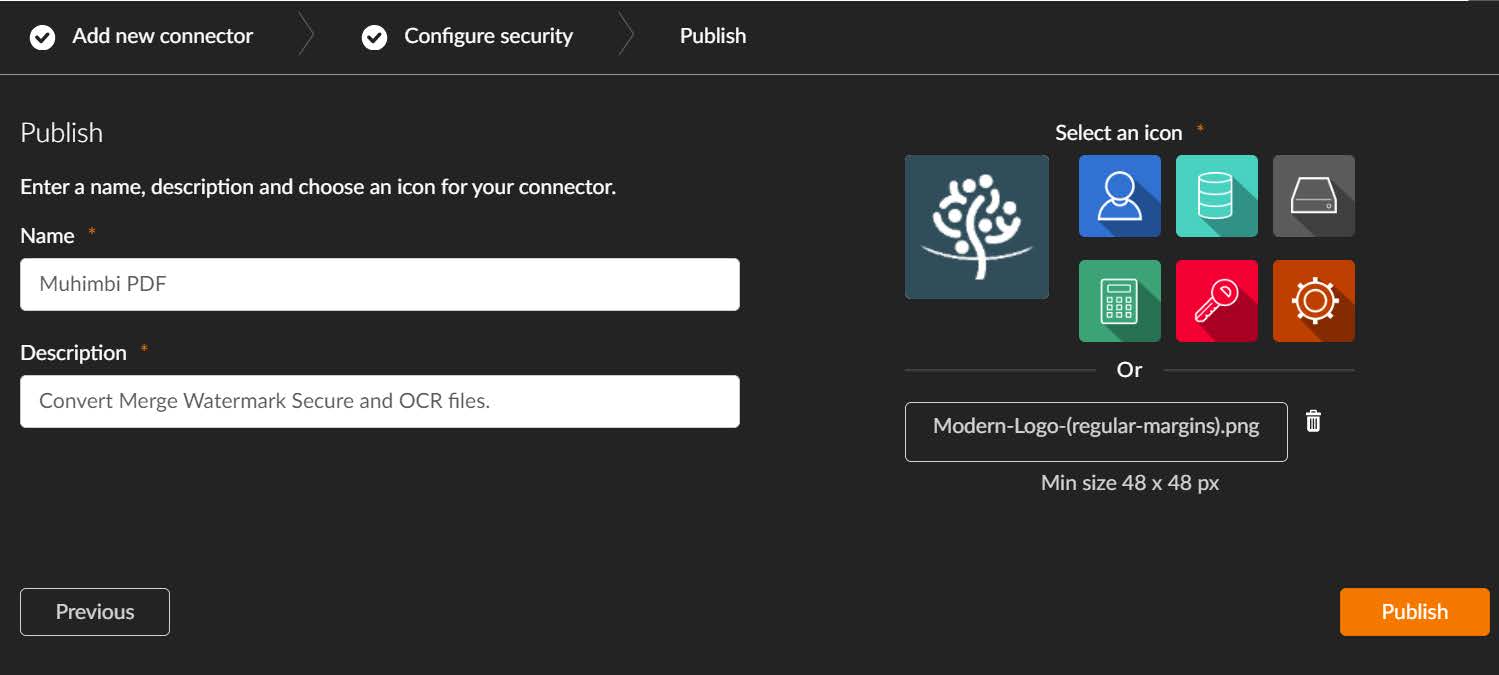
Task: Click into the Description text field
Action: click(x=379, y=401)
